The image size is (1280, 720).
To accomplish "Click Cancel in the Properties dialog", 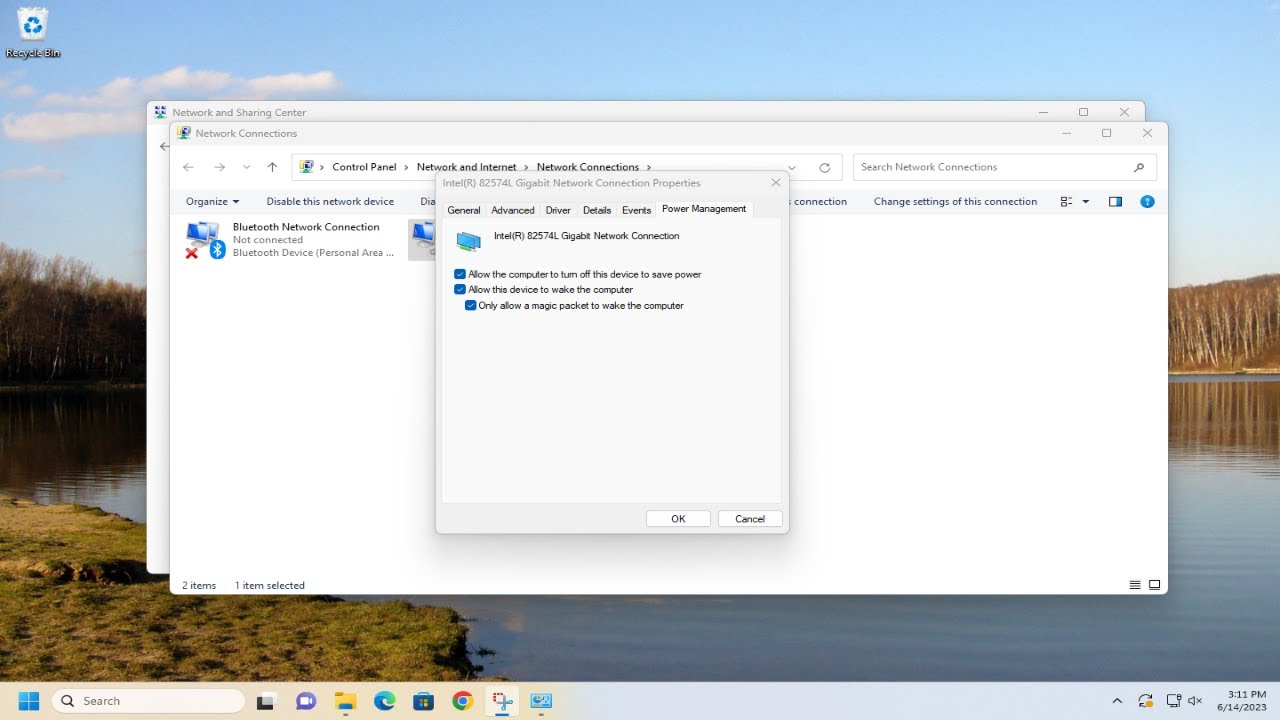I will [x=750, y=519].
